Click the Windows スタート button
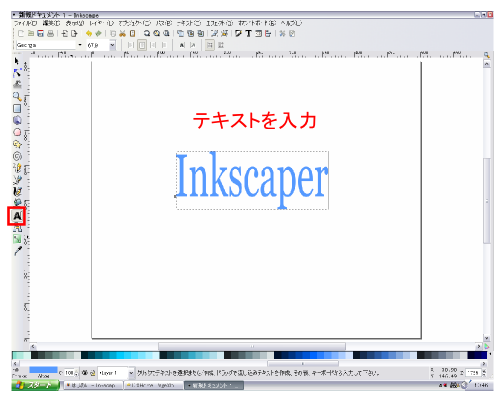Screen dimensions: 500x400 pos(36,385)
